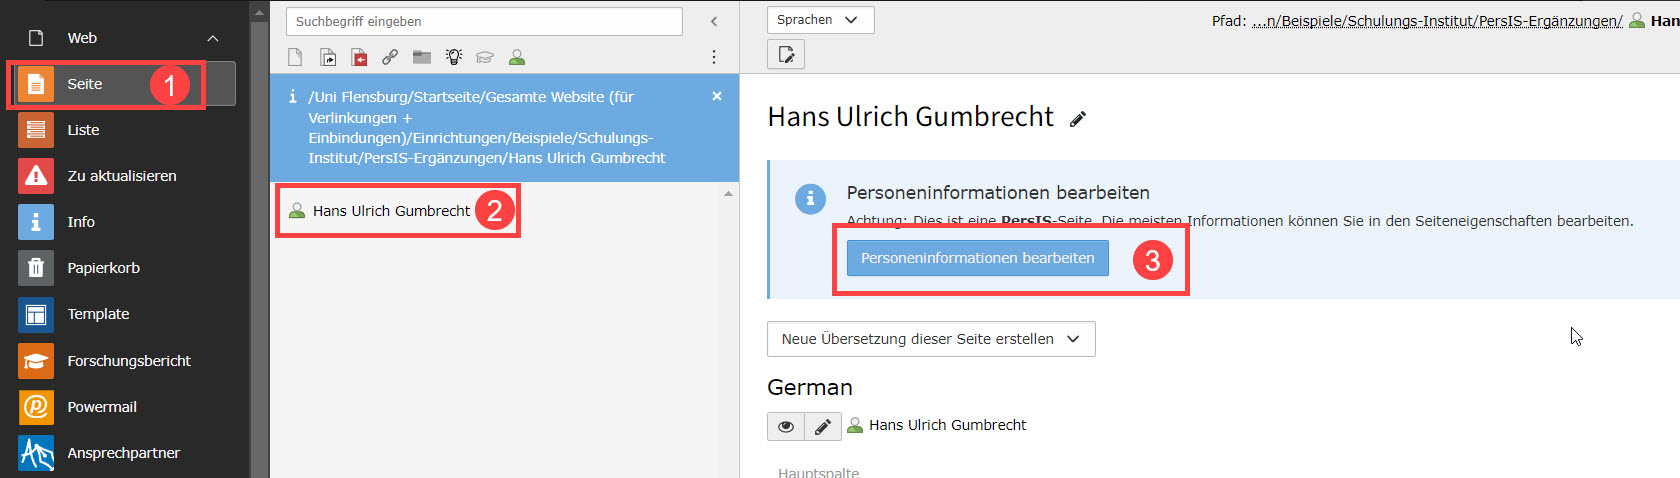Select Hans Ulrich Gumbrecht in page tree
This screenshot has height=478, width=1680.
[x=390, y=211]
